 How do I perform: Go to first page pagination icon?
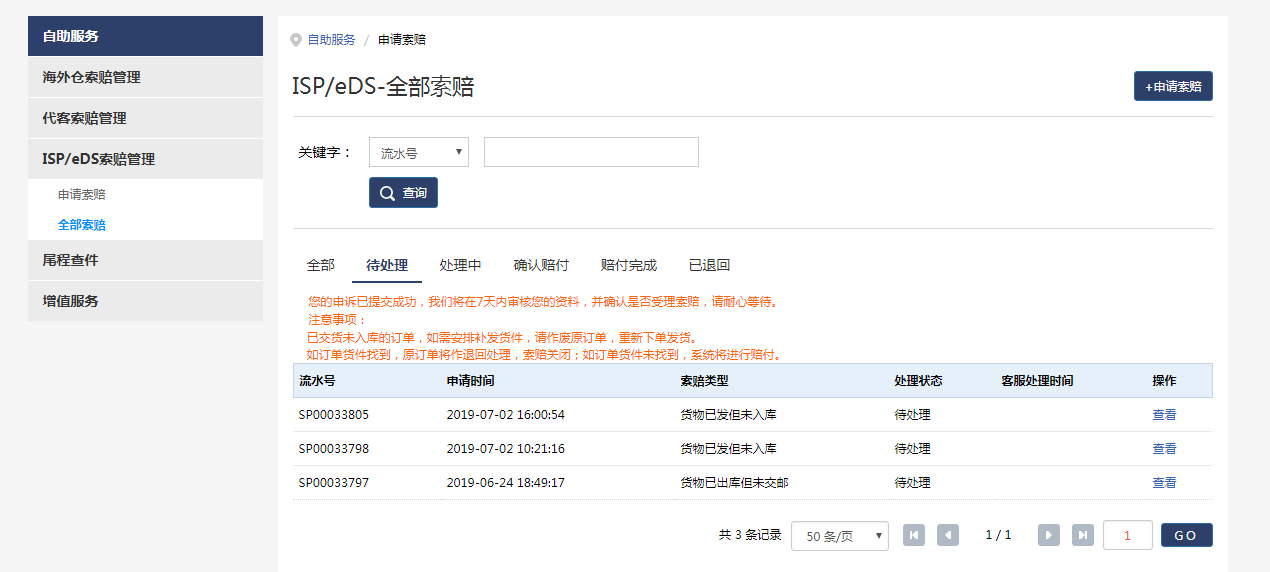(914, 535)
